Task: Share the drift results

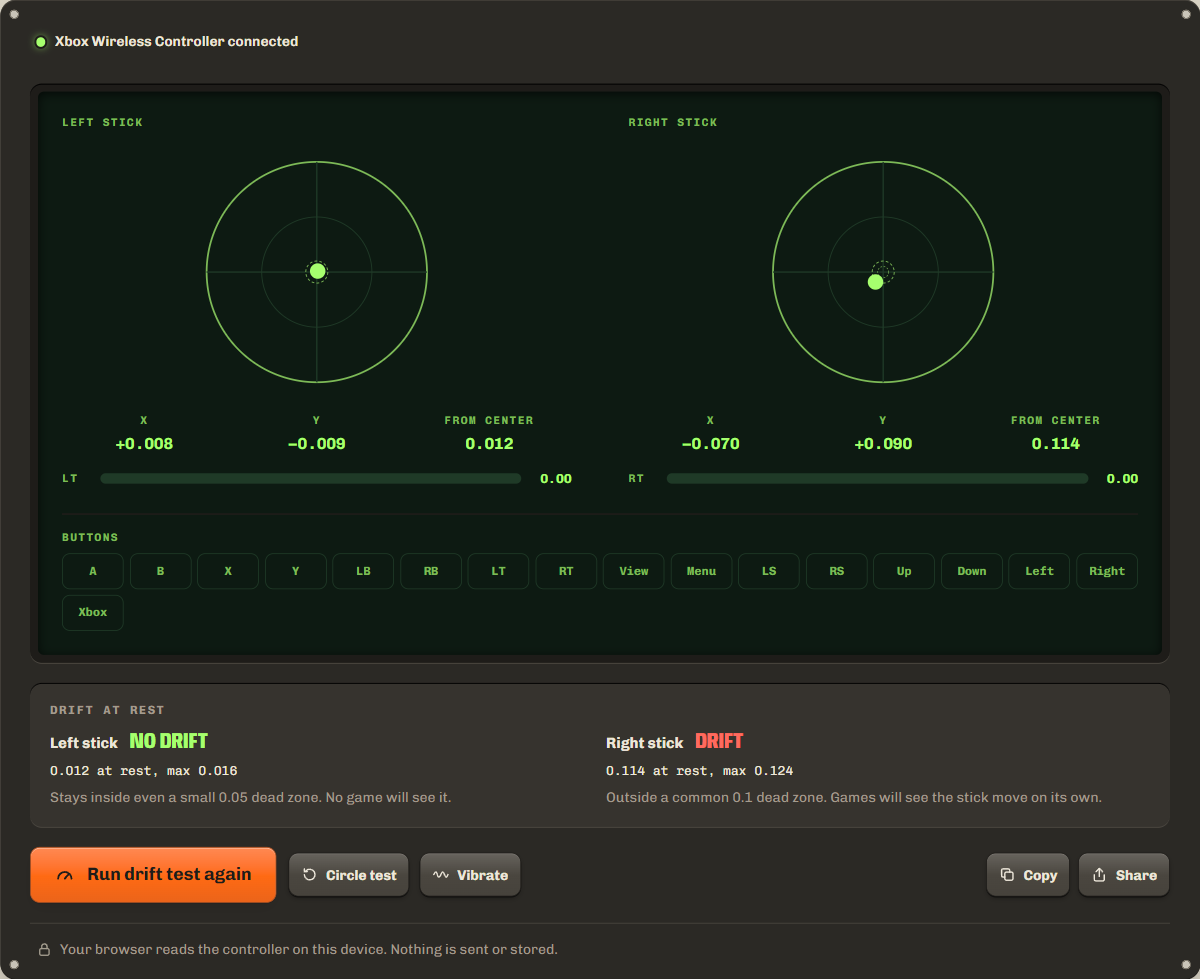Action: click(x=1124, y=875)
